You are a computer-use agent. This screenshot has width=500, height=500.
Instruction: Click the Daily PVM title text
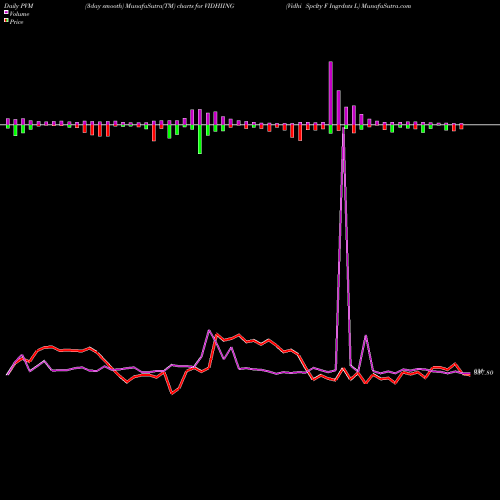[19, 6]
